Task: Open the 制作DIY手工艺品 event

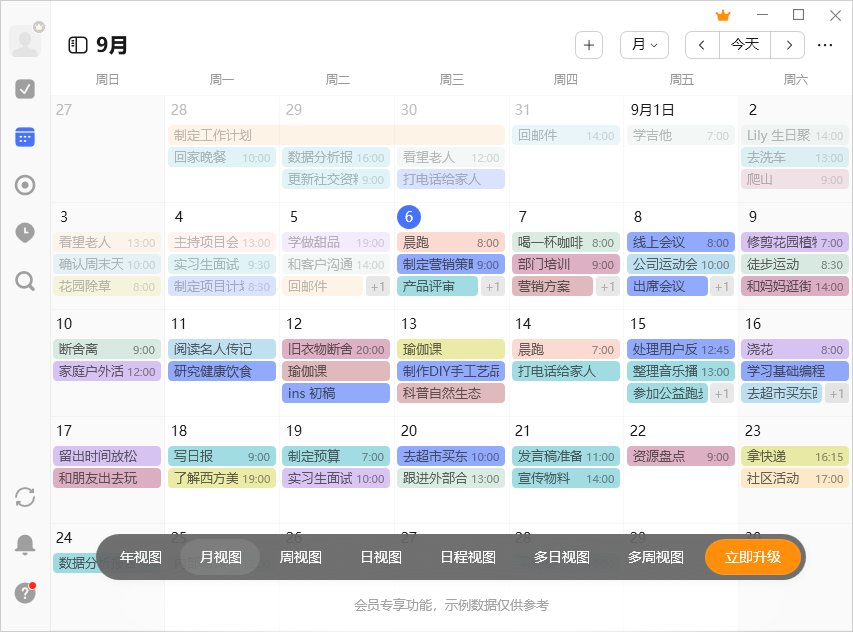Action: [x=451, y=371]
